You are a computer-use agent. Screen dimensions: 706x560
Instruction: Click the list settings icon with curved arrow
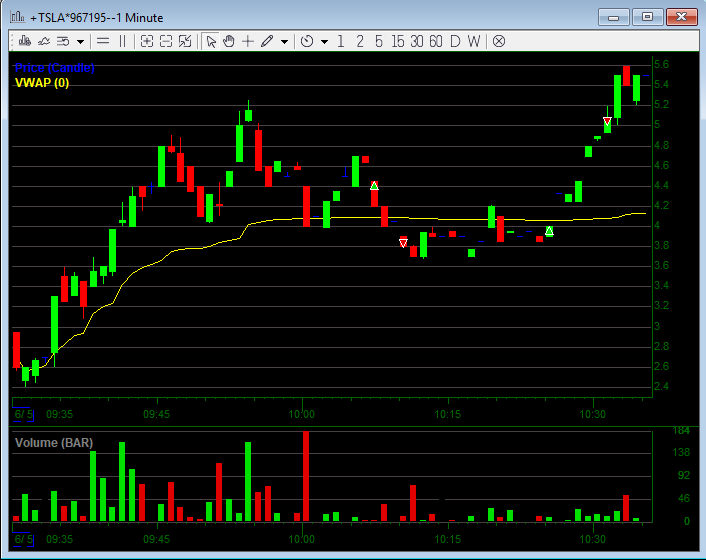point(63,41)
